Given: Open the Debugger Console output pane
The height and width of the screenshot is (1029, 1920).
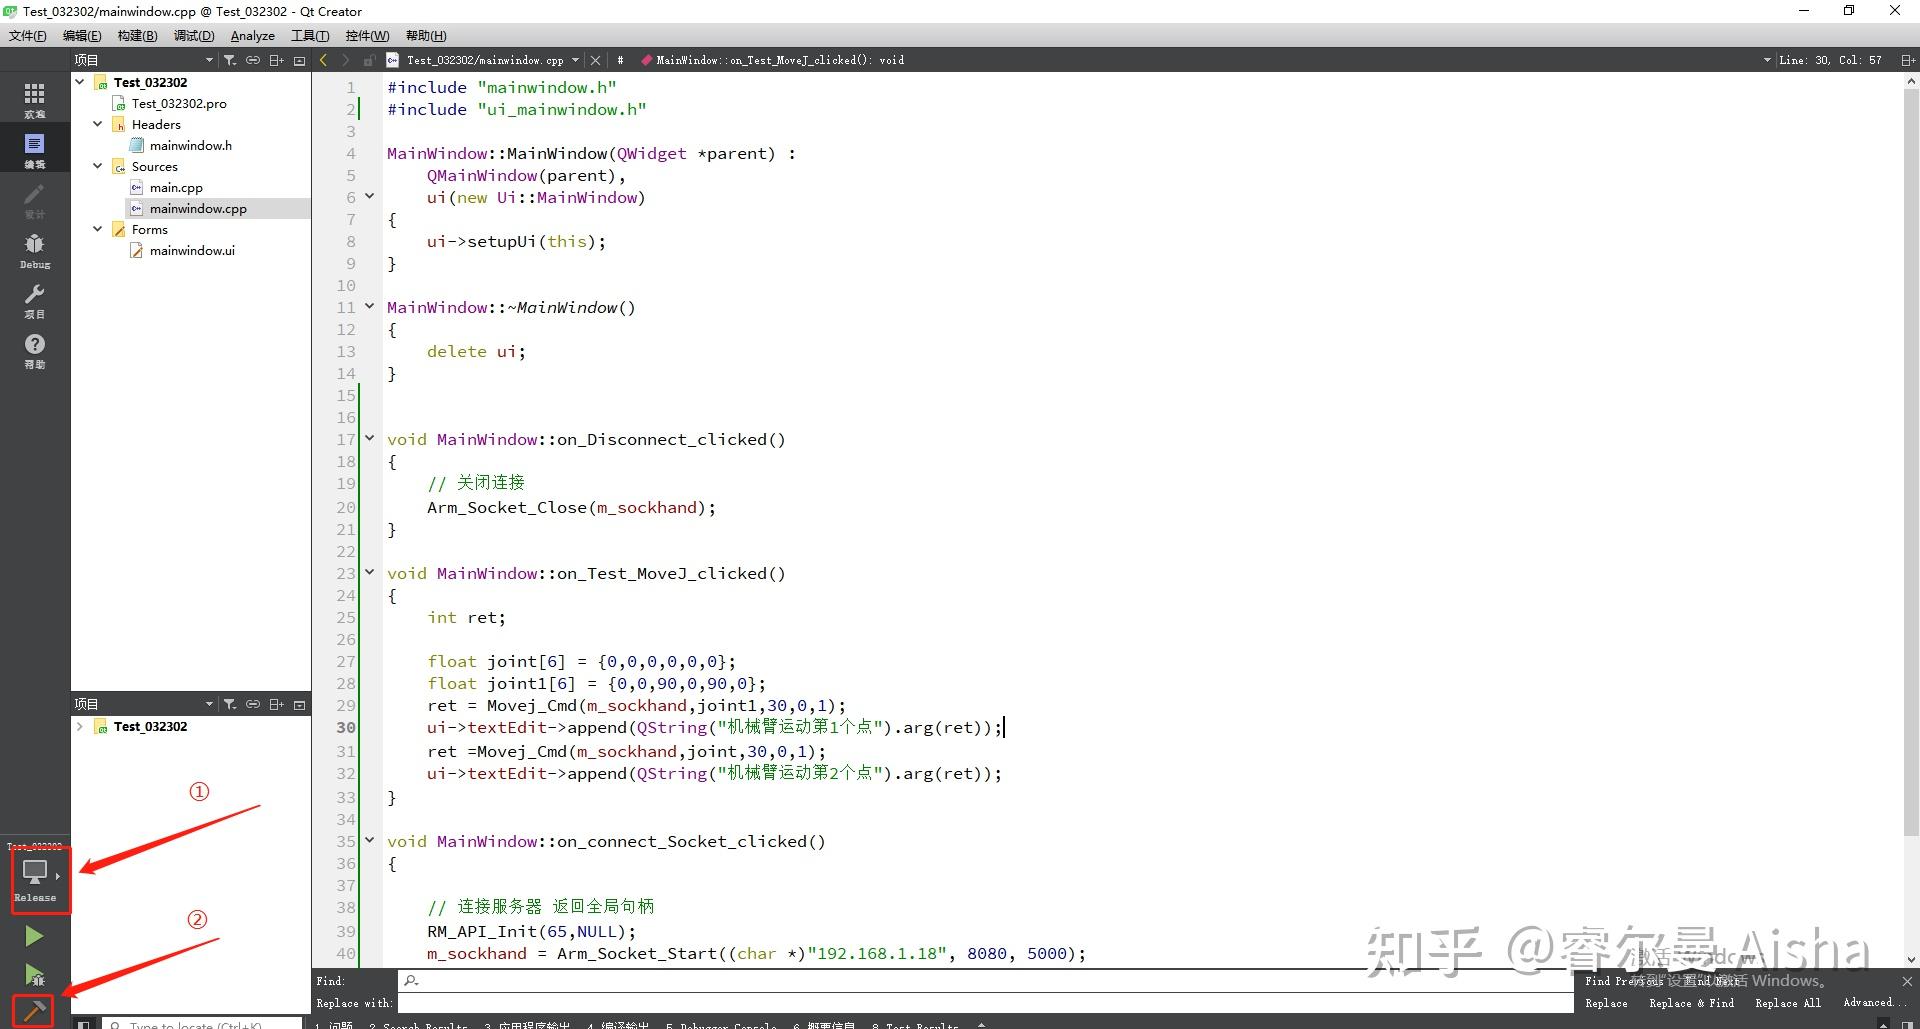Looking at the screenshot, I should click(721, 1025).
